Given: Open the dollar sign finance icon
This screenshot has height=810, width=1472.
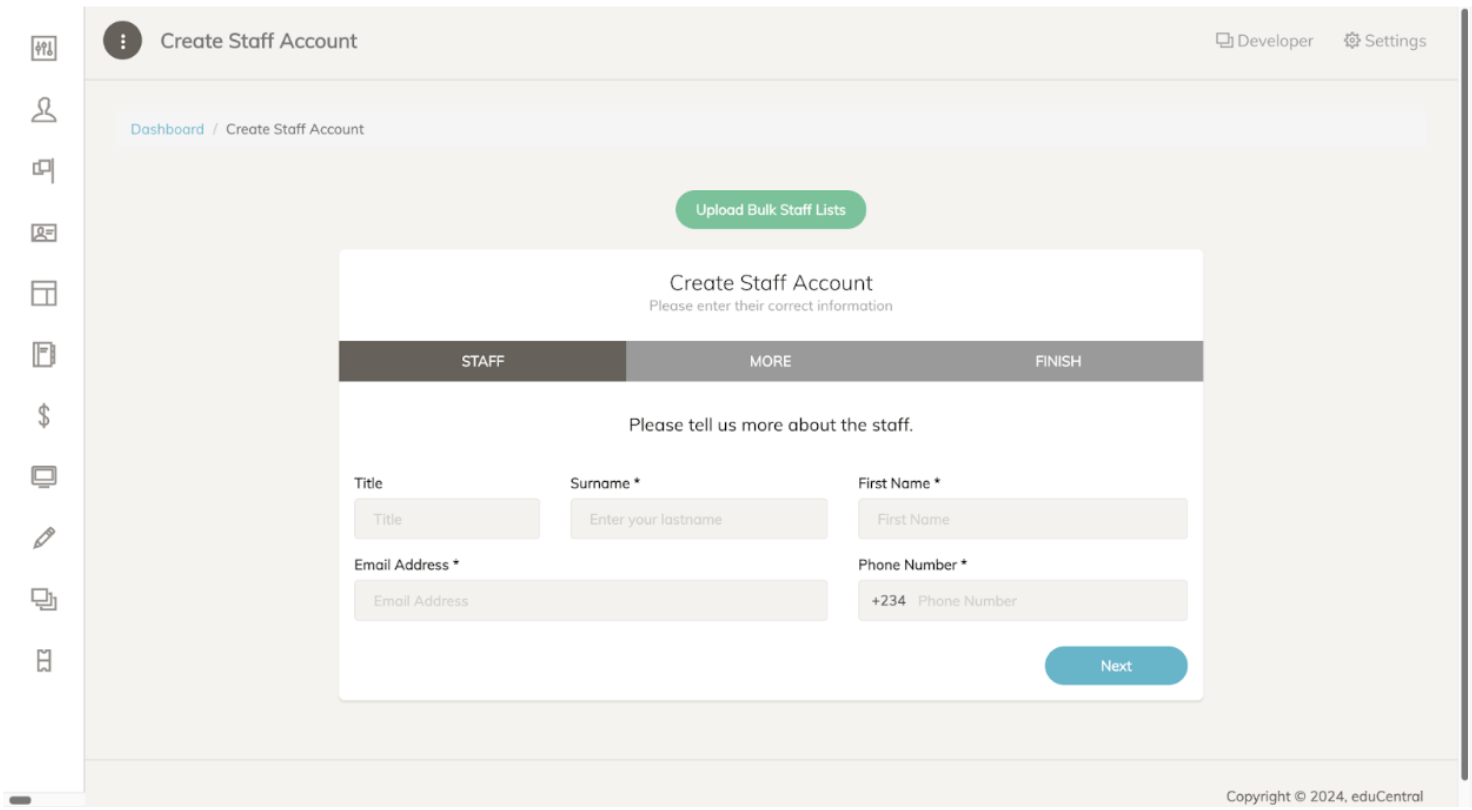Looking at the screenshot, I should (x=44, y=416).
